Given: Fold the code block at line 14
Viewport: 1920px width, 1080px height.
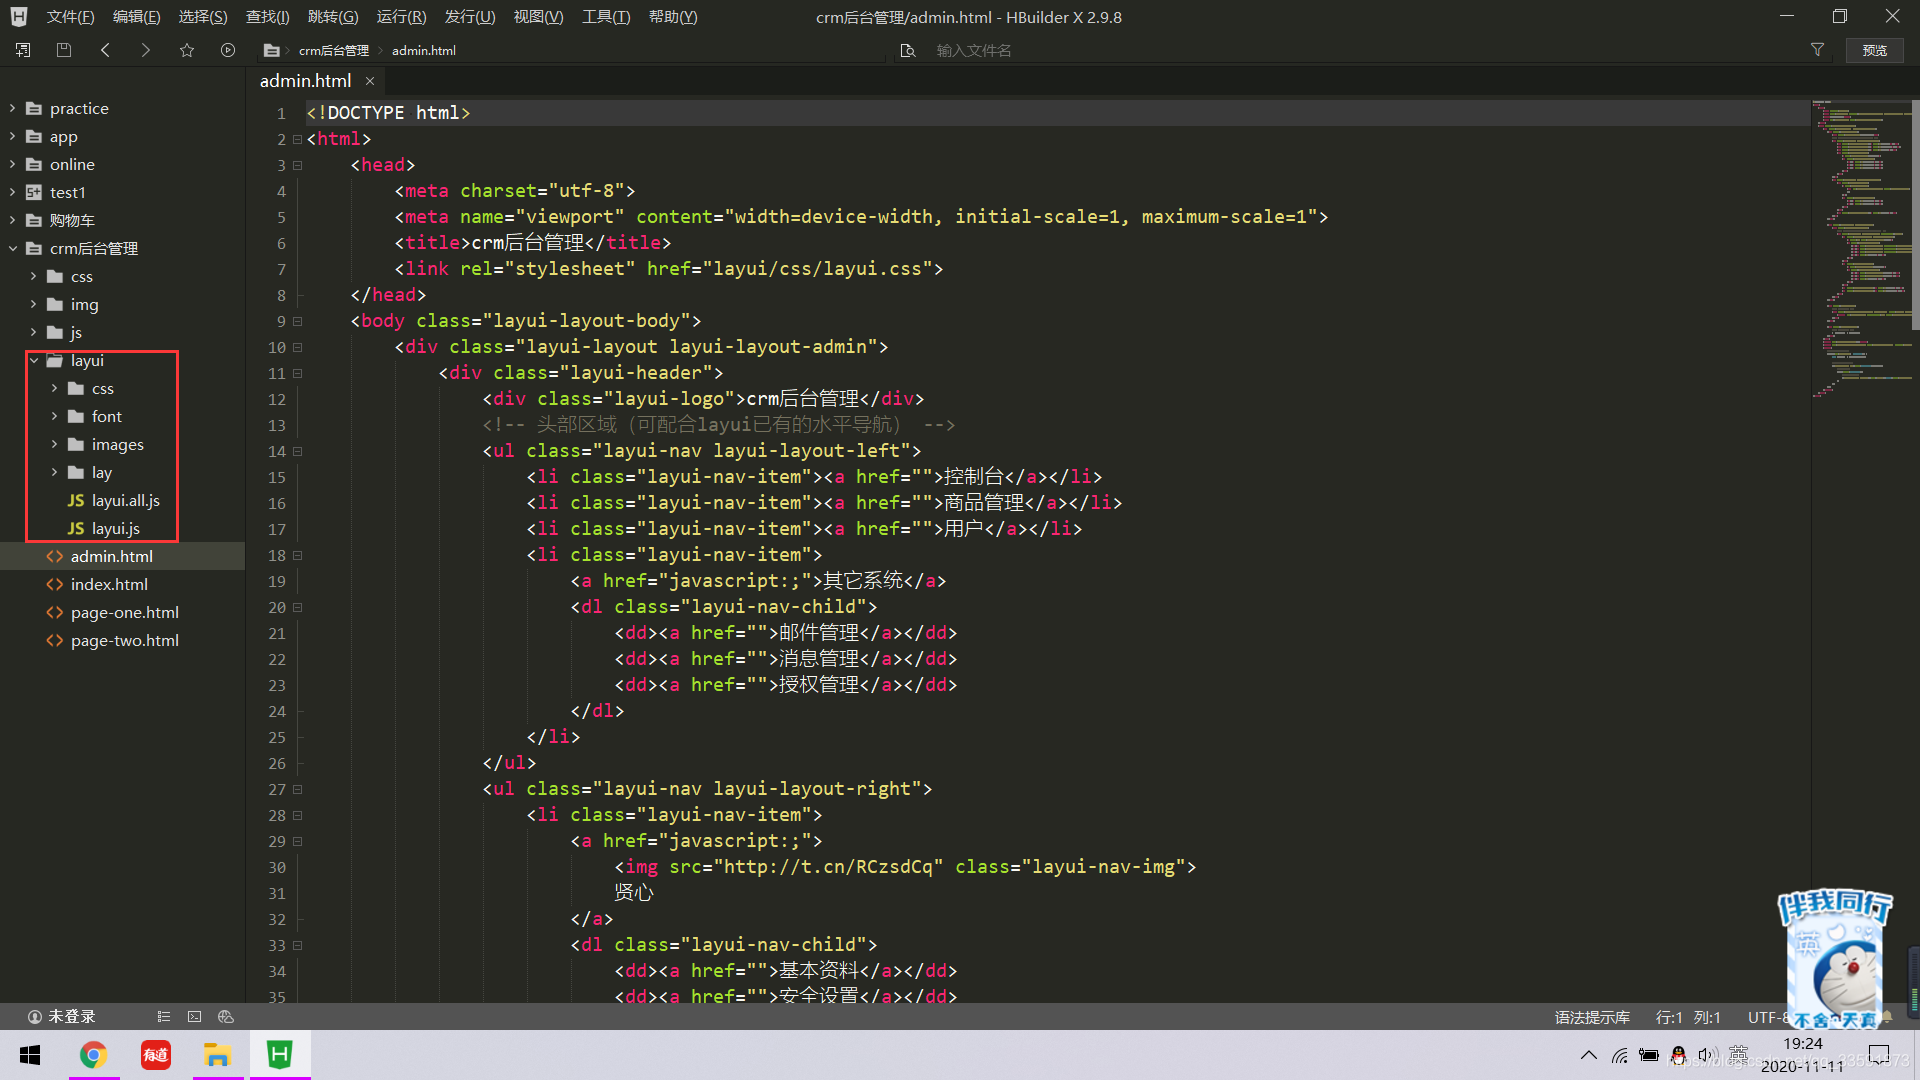Looking at the screenshot, I should point(298,451).
